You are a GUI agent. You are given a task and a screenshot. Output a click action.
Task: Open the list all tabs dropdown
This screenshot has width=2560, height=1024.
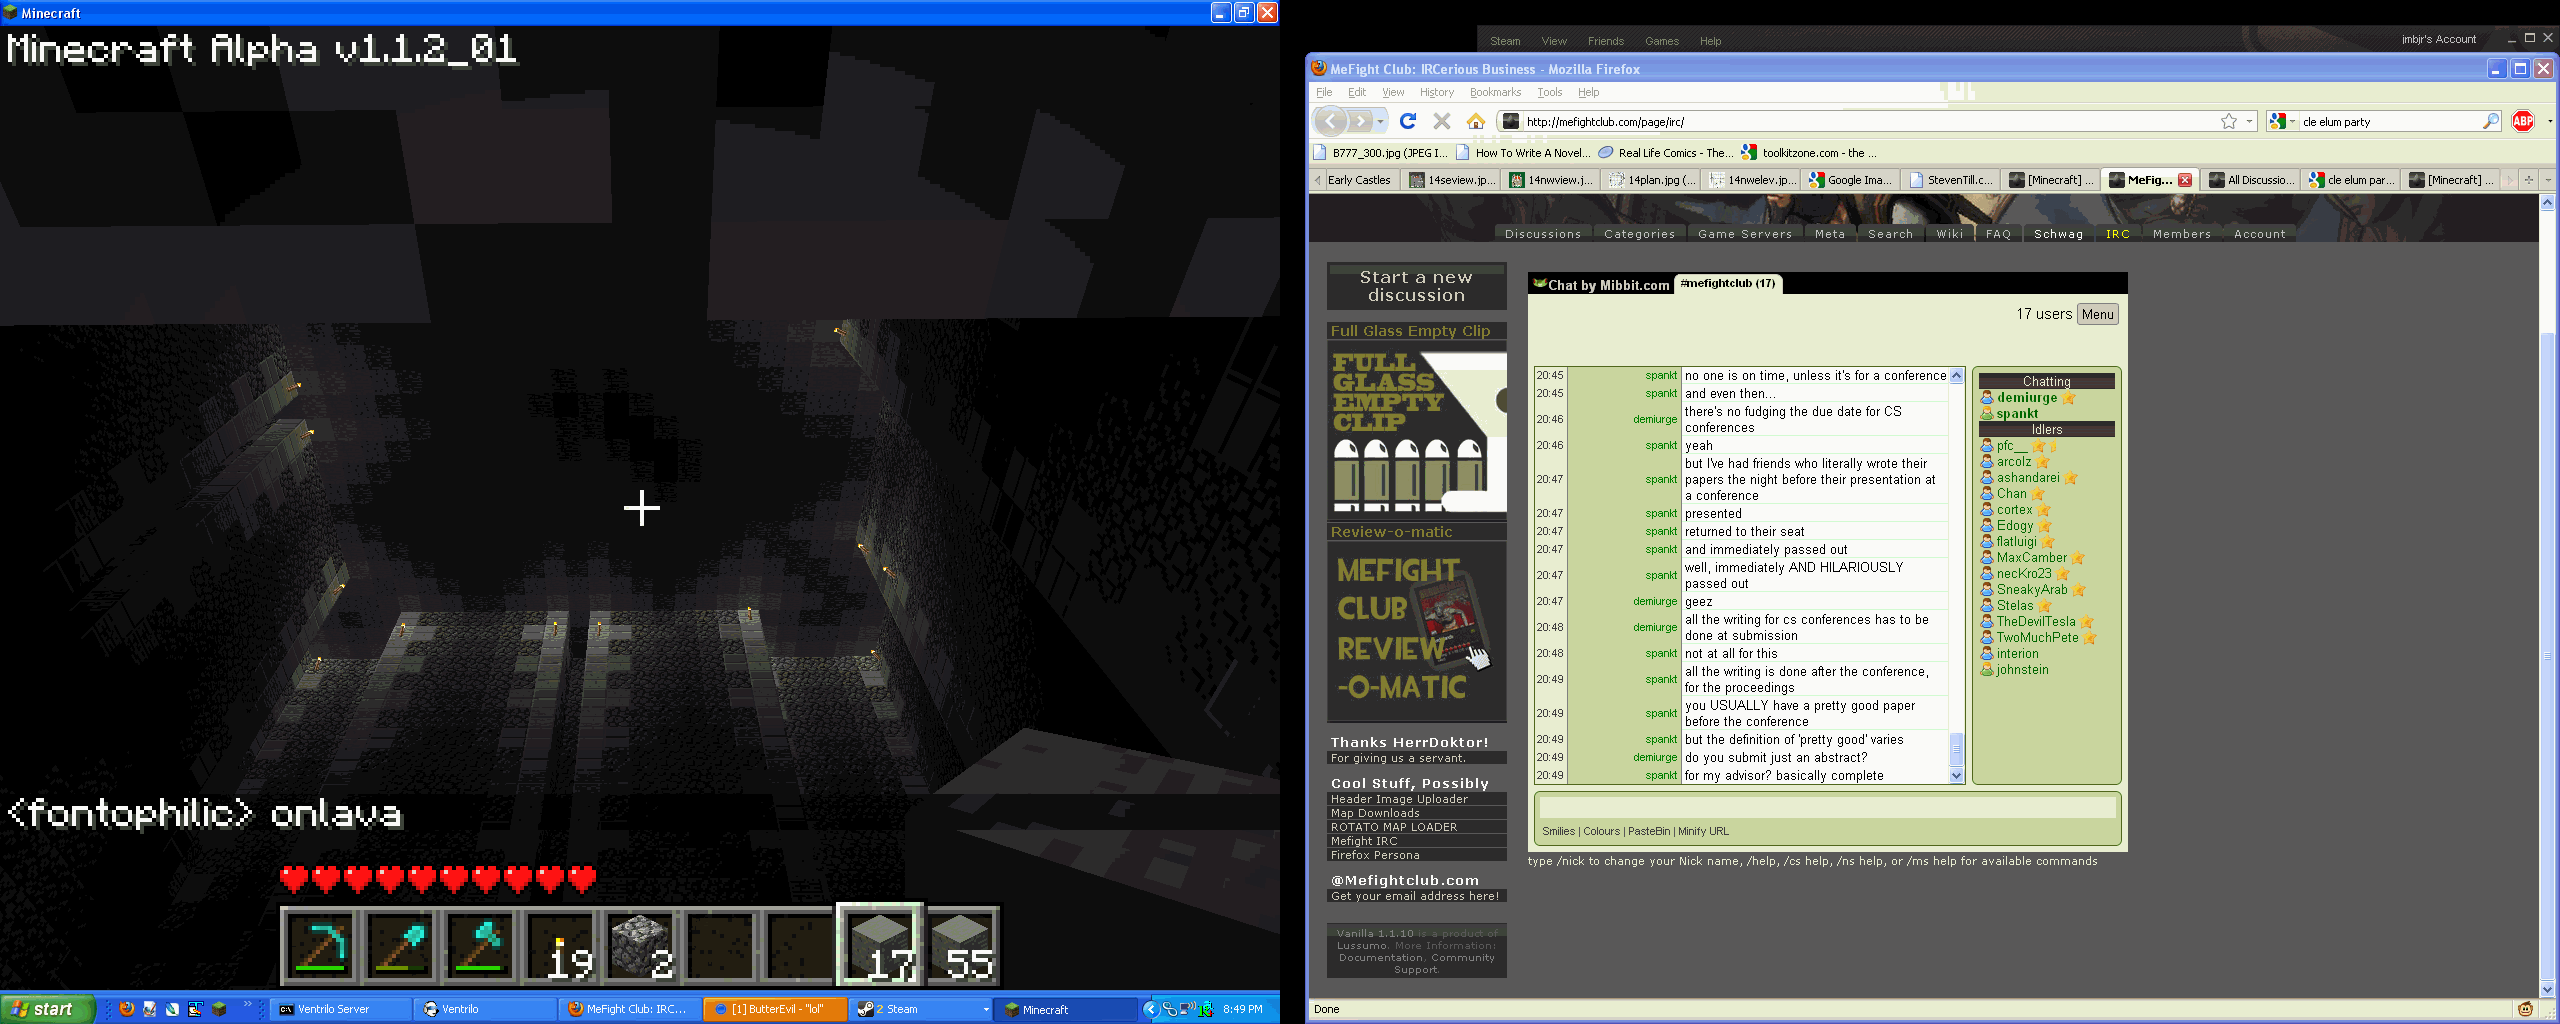(x=2548, y=180)
